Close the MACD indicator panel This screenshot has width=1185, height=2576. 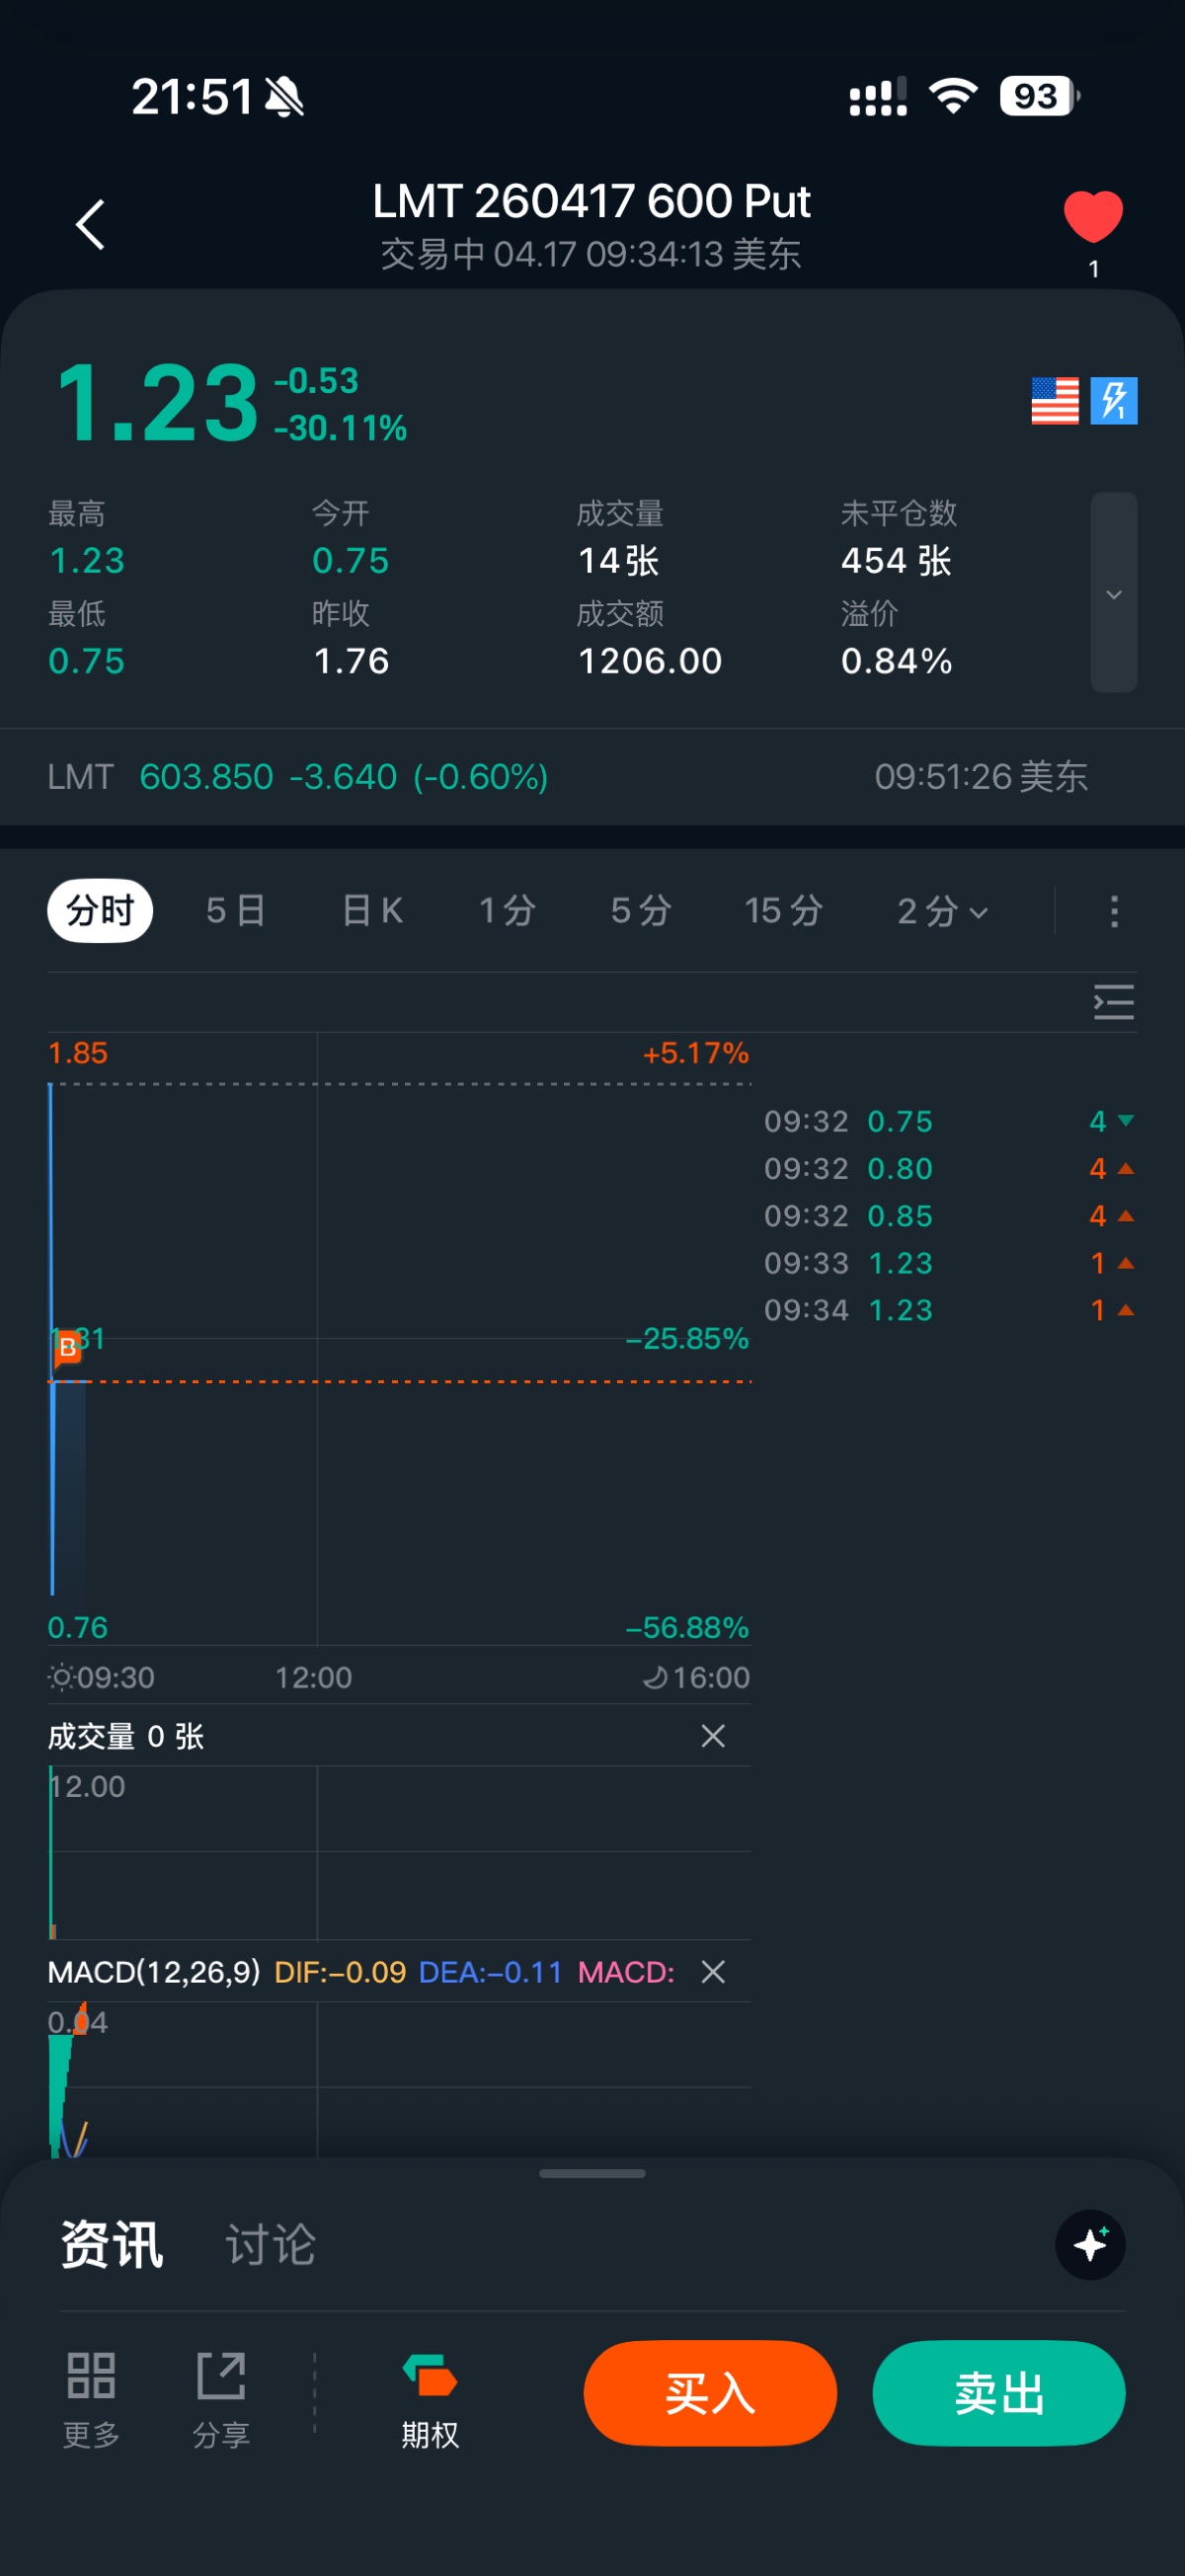click(x=713, y=1972)
